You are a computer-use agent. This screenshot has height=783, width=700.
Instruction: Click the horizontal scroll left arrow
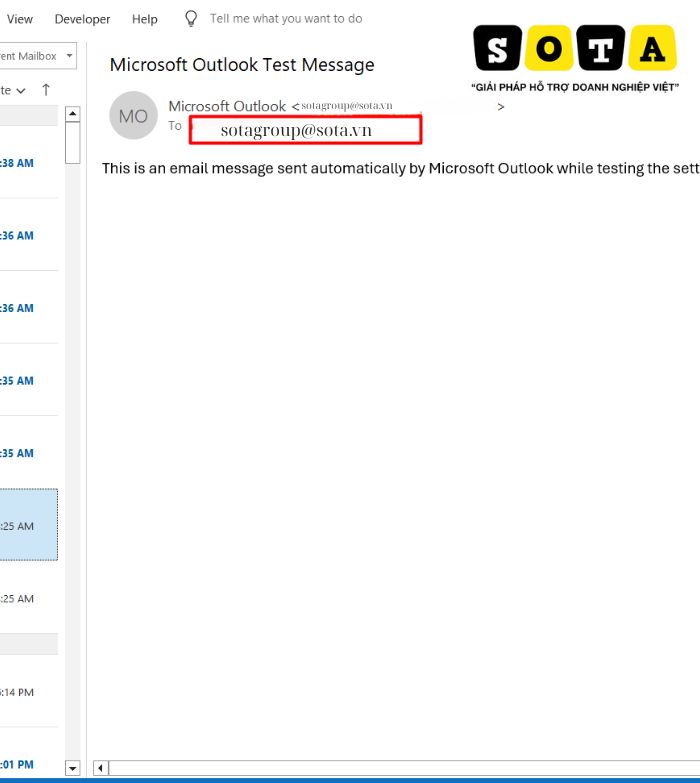coord(101,768)
